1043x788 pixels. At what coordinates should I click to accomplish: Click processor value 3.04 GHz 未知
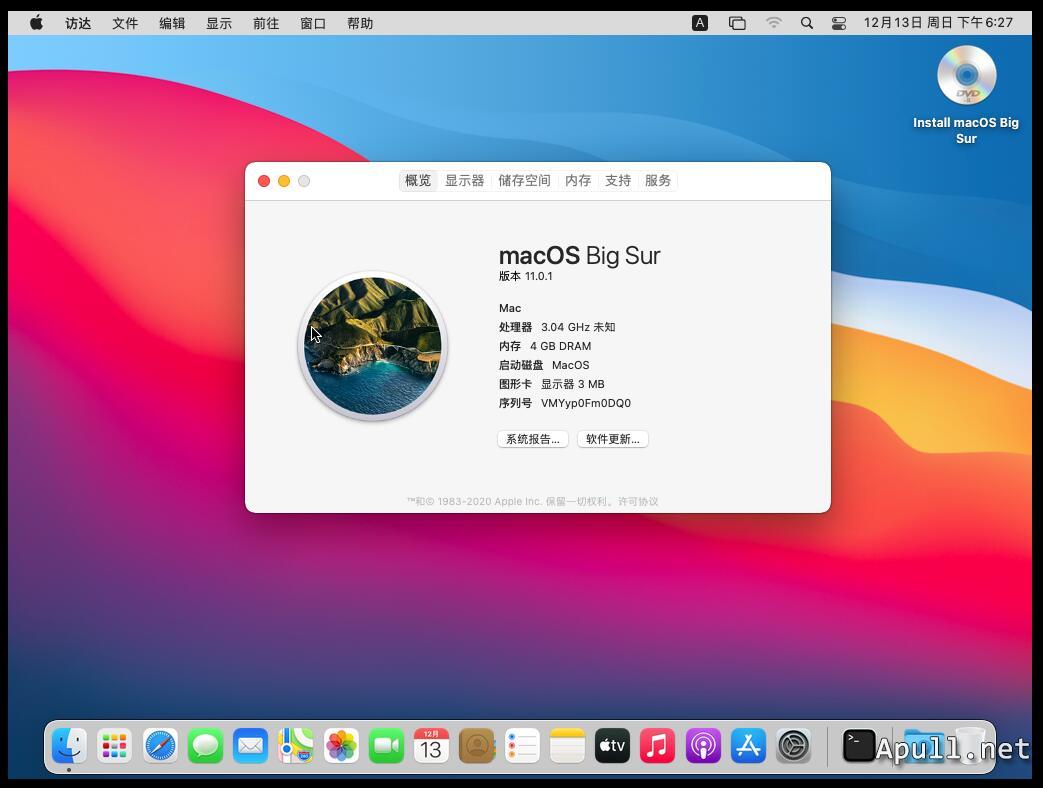(x=578, y=327)
